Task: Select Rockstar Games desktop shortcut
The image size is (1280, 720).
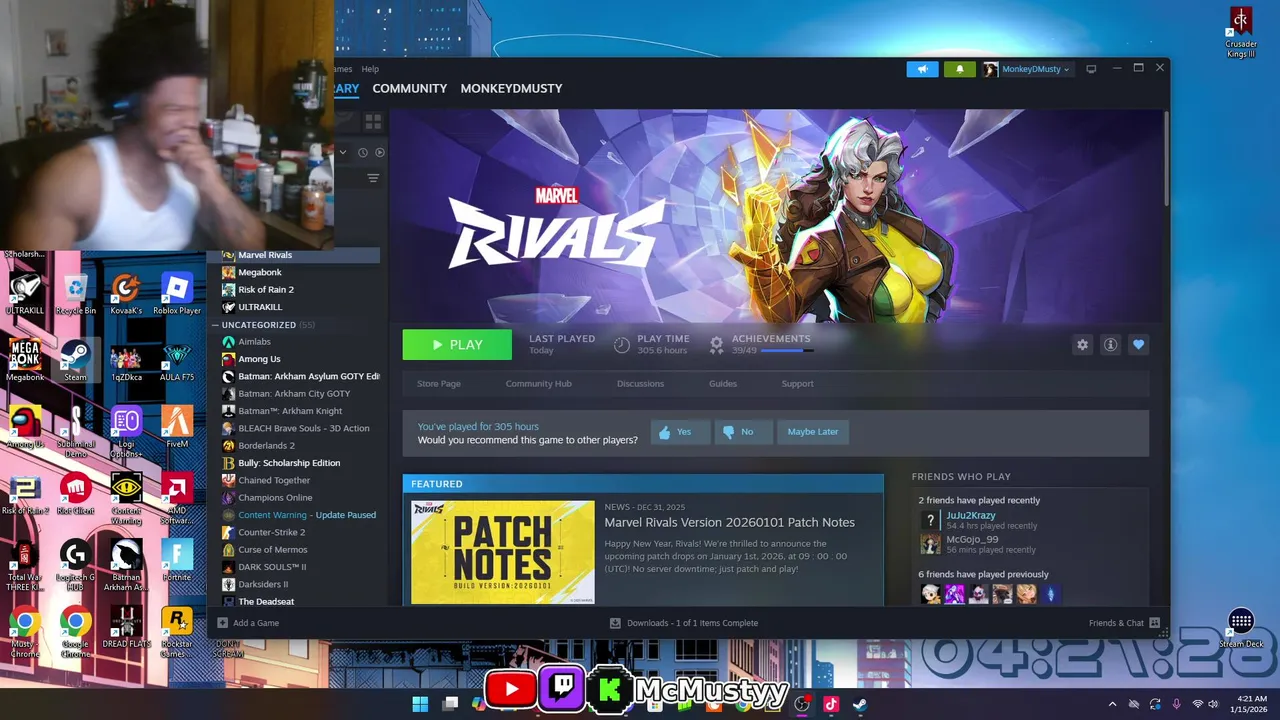Action: click(177, 632)
